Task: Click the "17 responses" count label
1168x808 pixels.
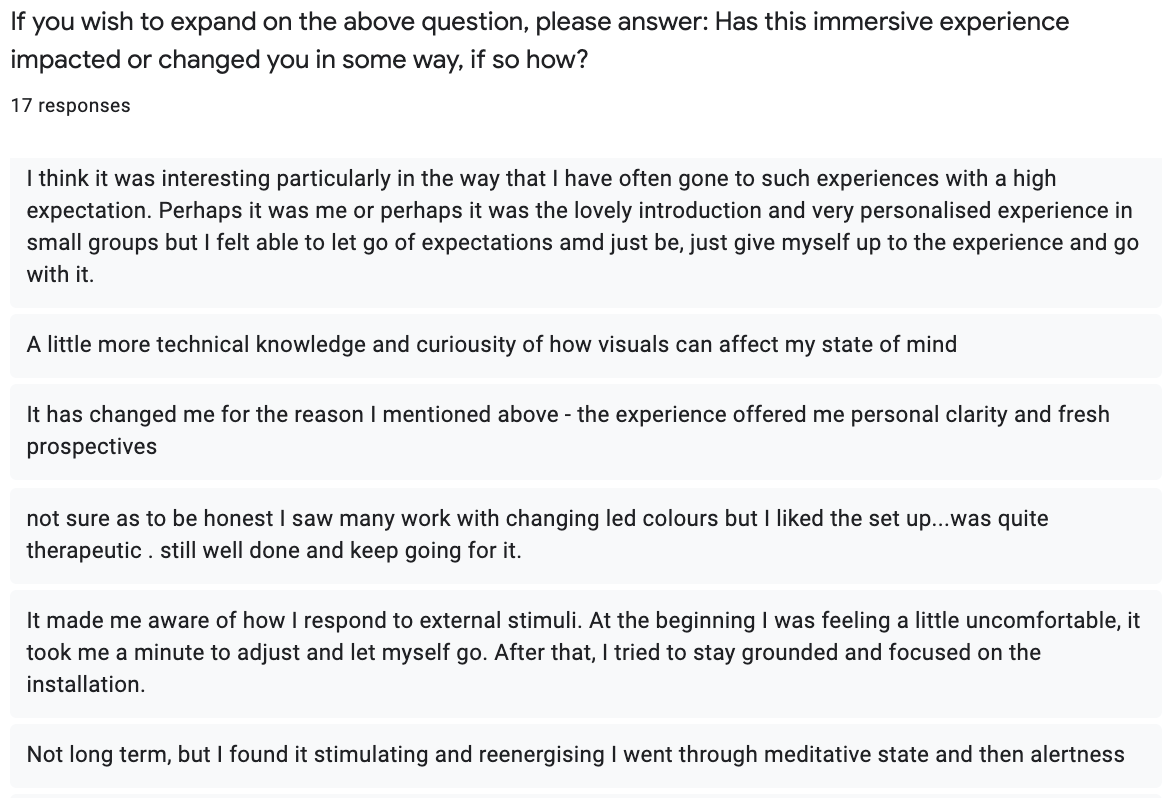Action: coord(70,105)
